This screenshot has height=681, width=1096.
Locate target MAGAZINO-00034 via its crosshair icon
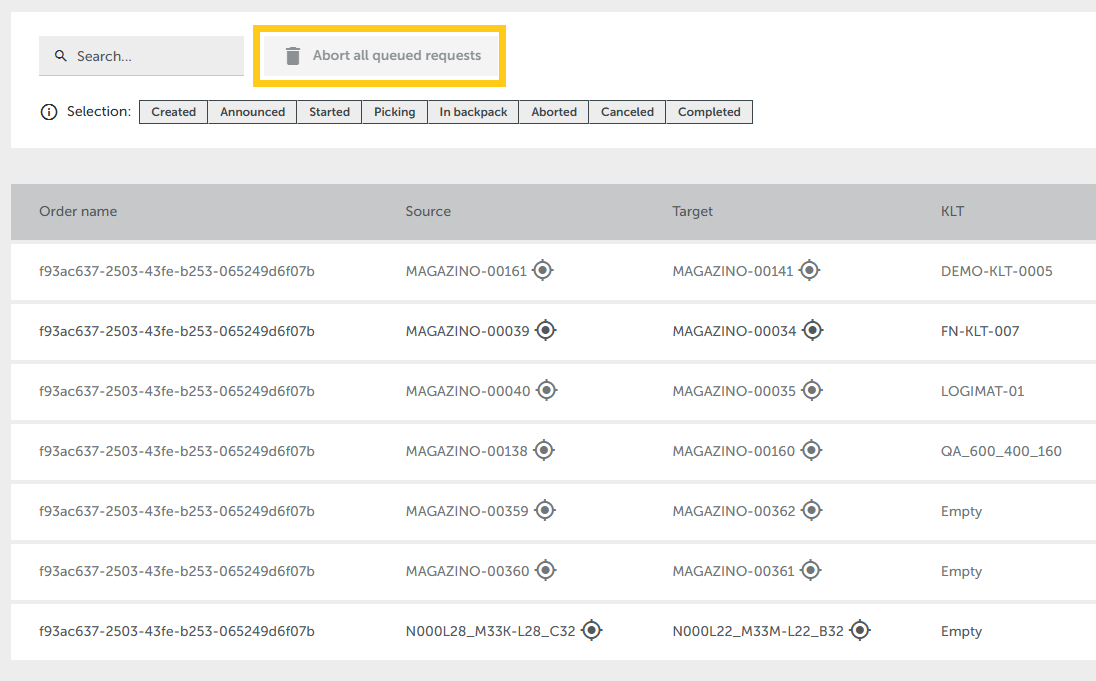[812, 330]
